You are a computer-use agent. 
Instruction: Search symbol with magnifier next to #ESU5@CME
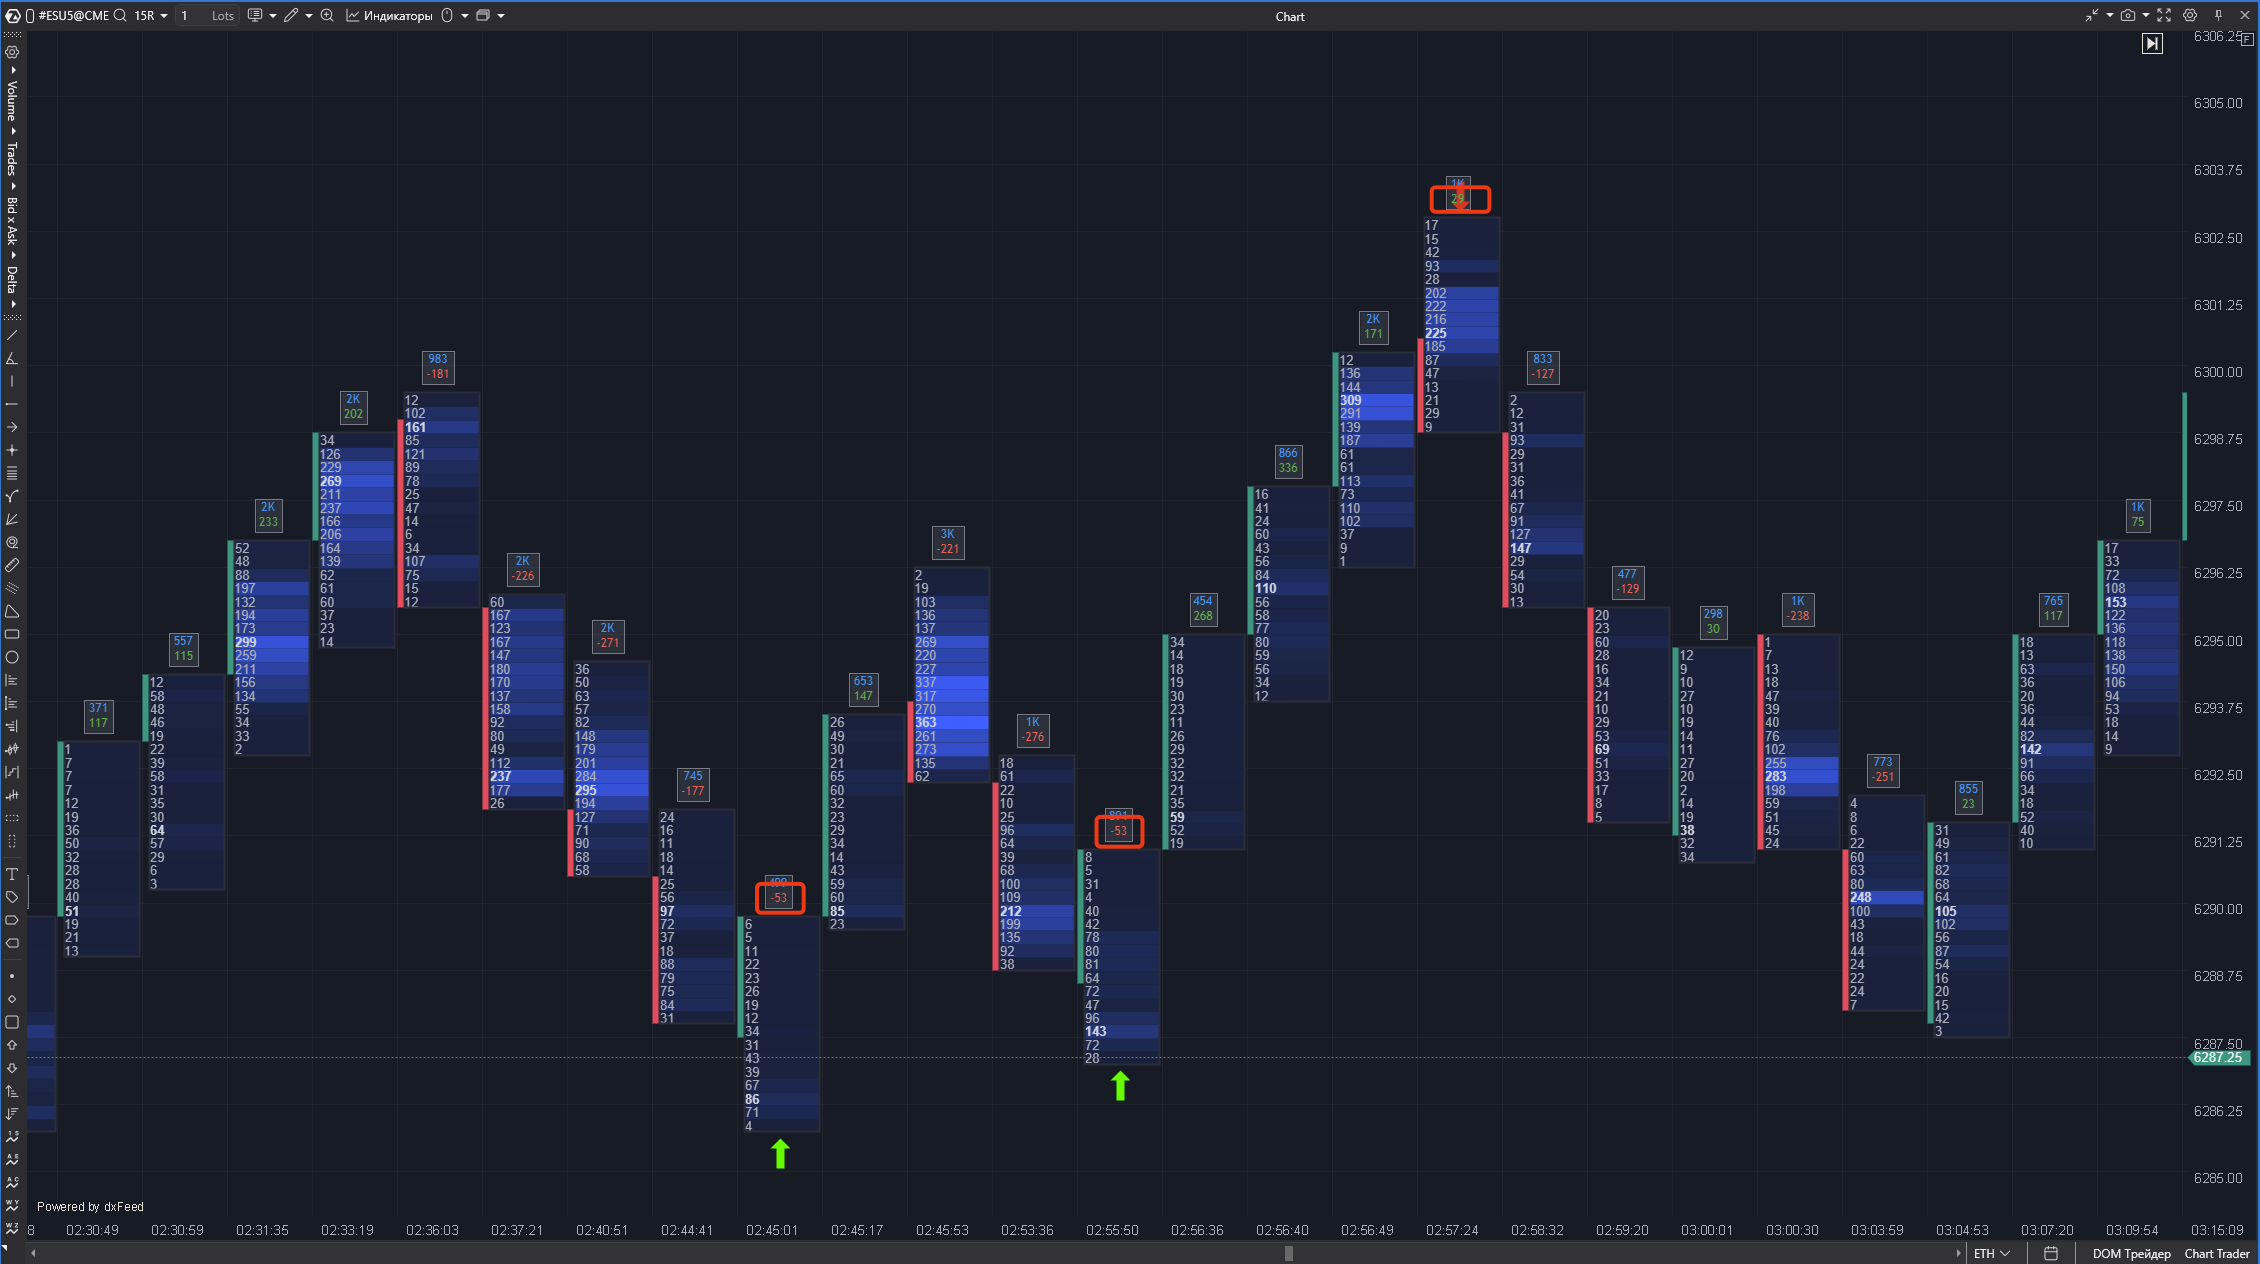(120, 15)
